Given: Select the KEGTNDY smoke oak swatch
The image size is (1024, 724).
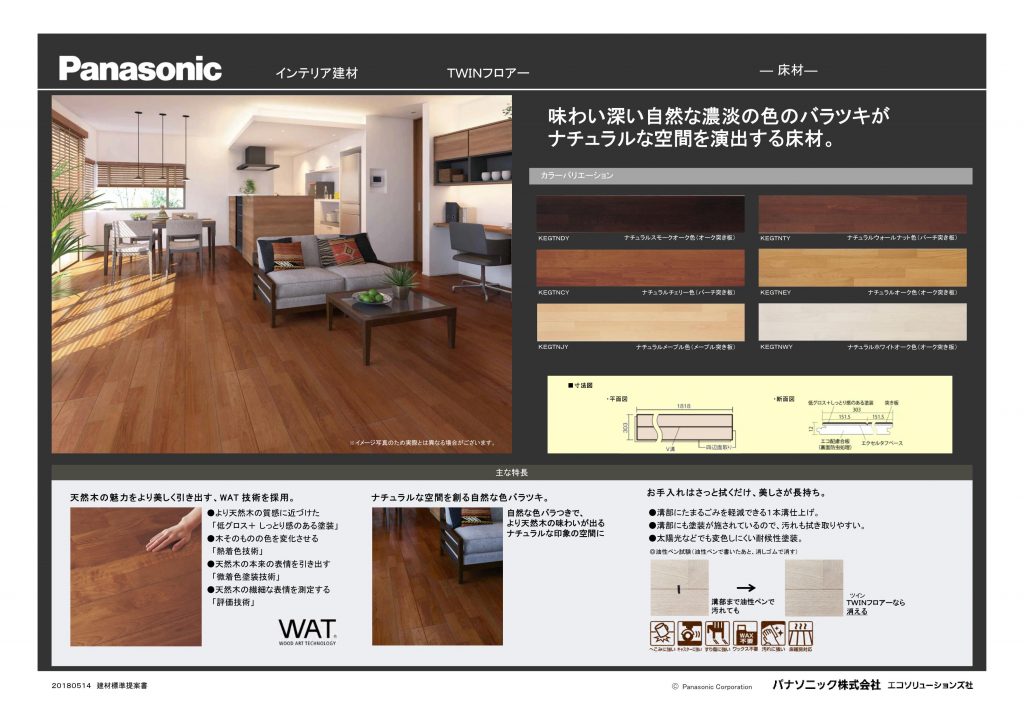Looking at the screenshot, I should [x=641, y=213].
